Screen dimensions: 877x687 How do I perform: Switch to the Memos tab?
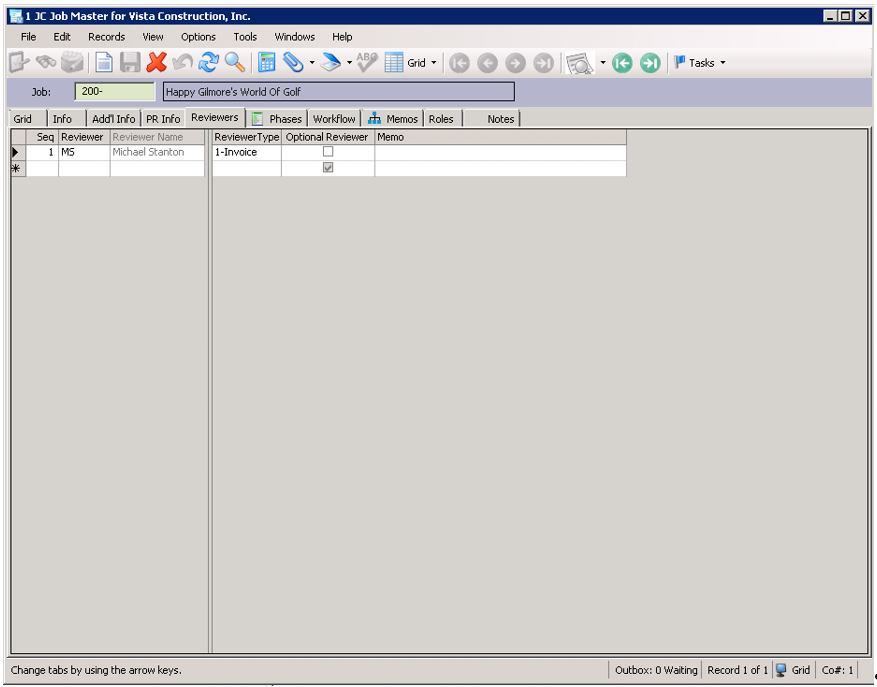(393, 119)
